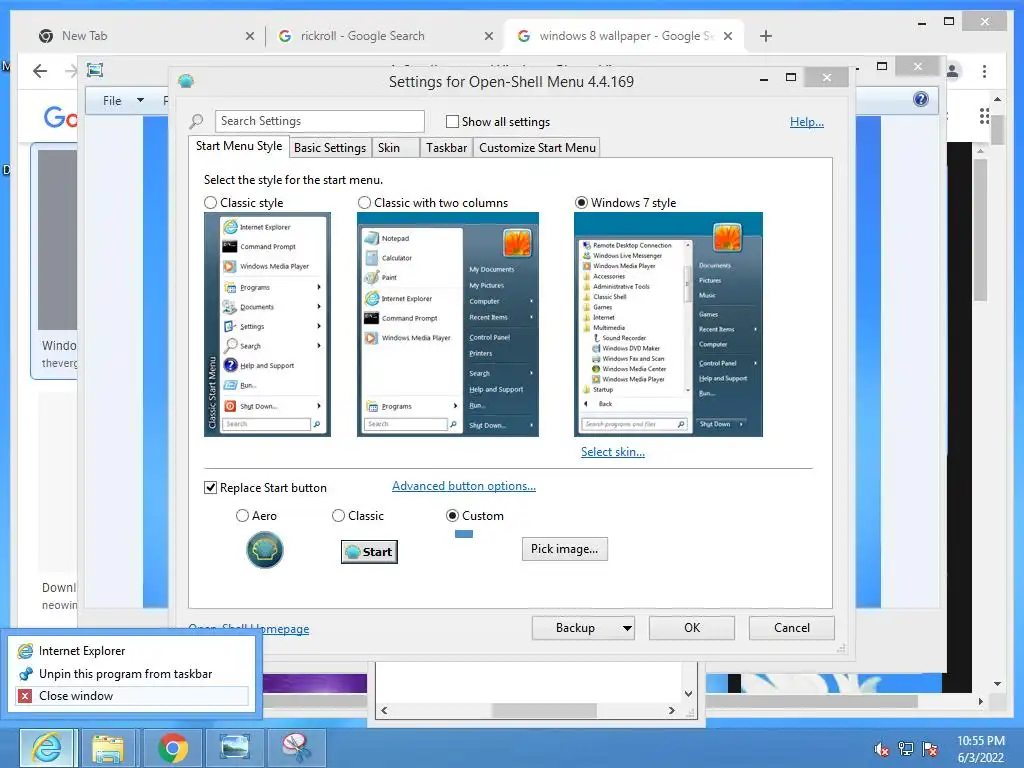Choose the Aero start button radio
The image size is (1024, 768).
coord(242,516)
